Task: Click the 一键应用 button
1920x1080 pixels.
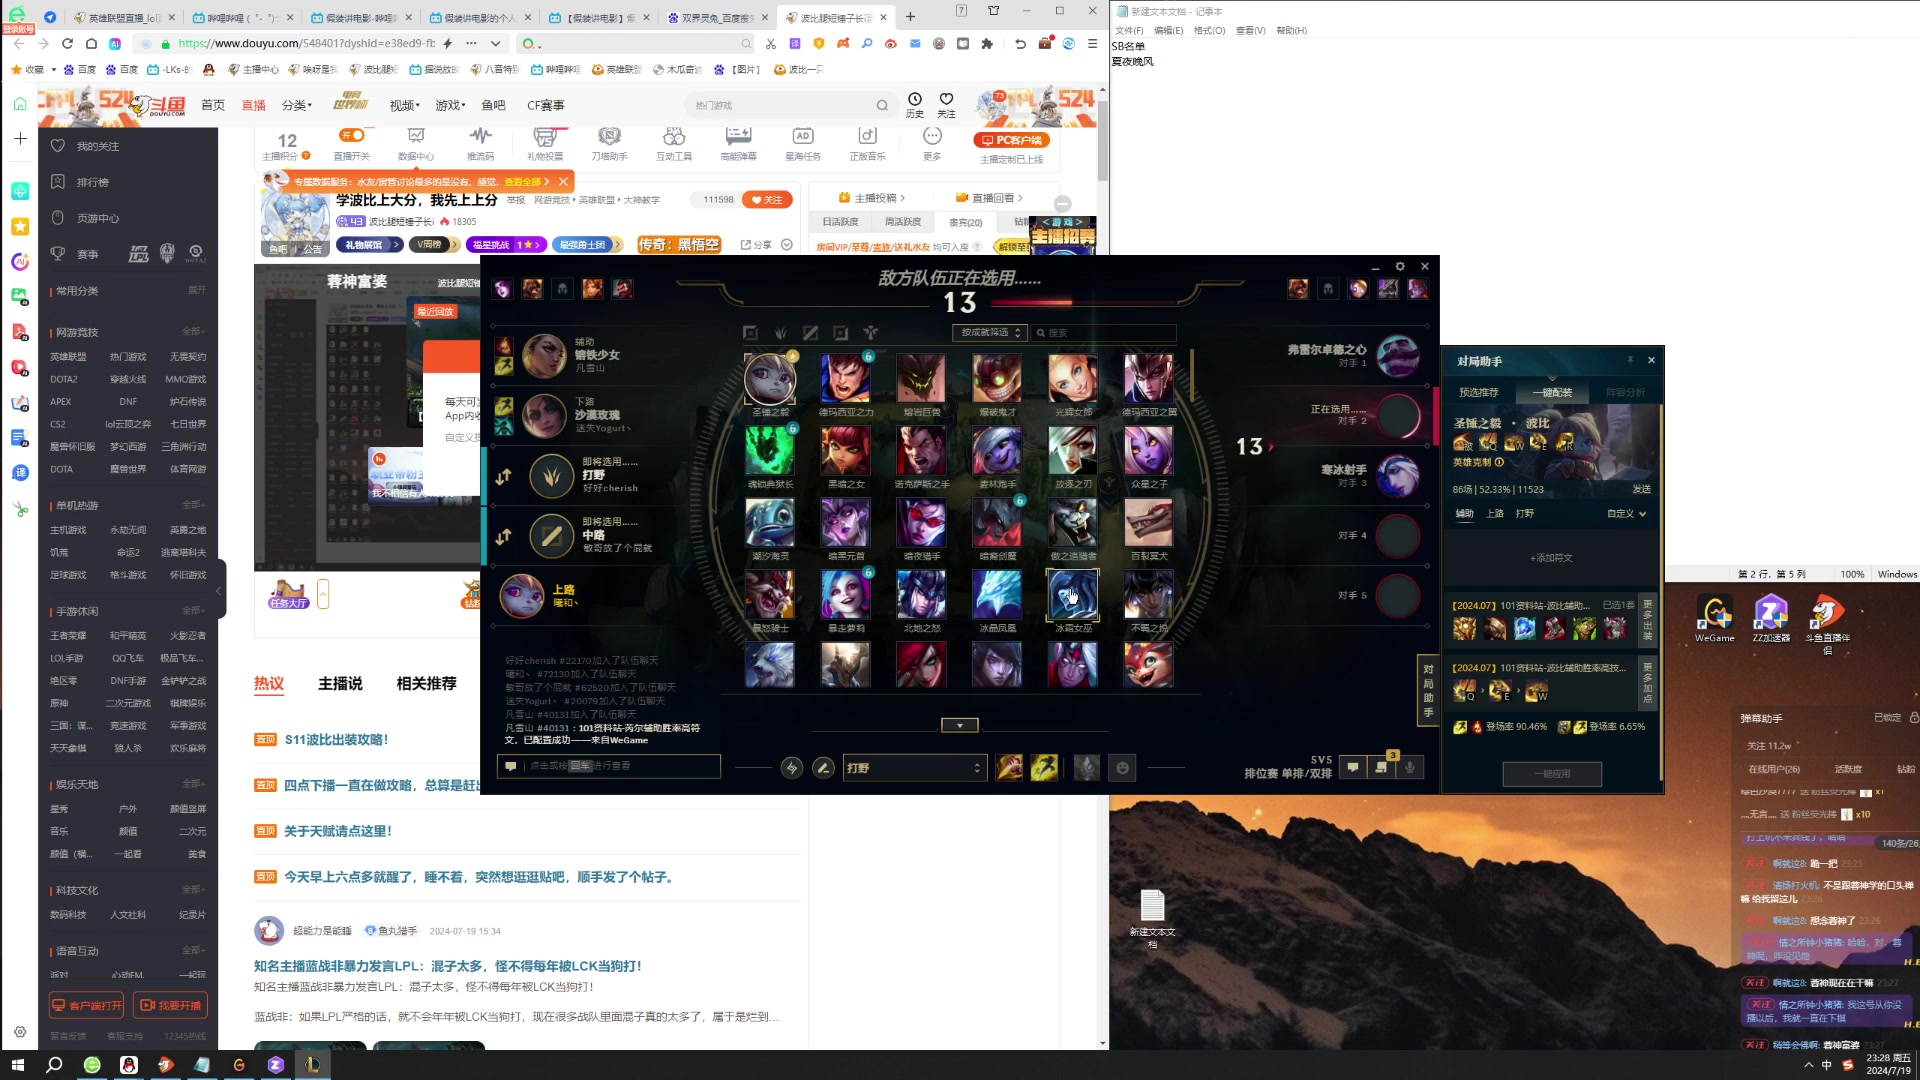Action: click(x=1552, y=774)
